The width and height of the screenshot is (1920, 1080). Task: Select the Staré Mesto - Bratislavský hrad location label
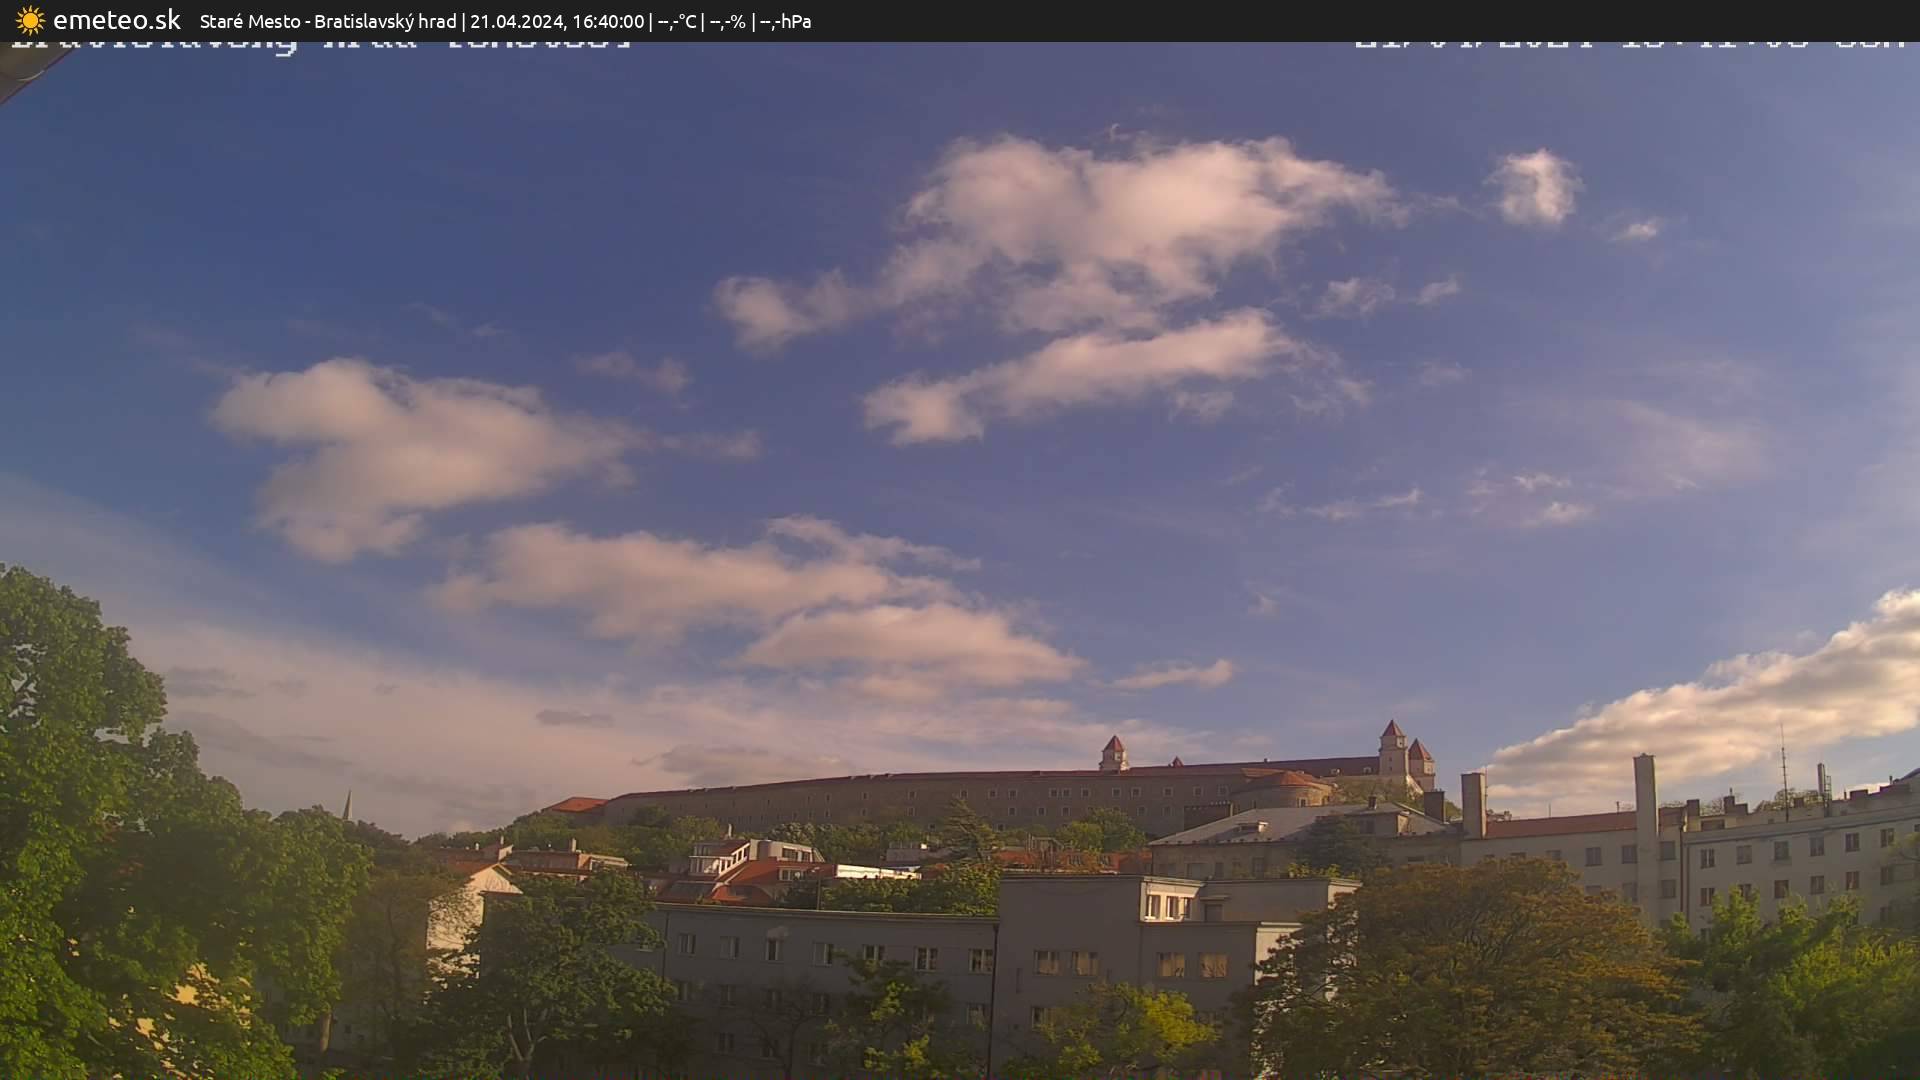[327, 21]
